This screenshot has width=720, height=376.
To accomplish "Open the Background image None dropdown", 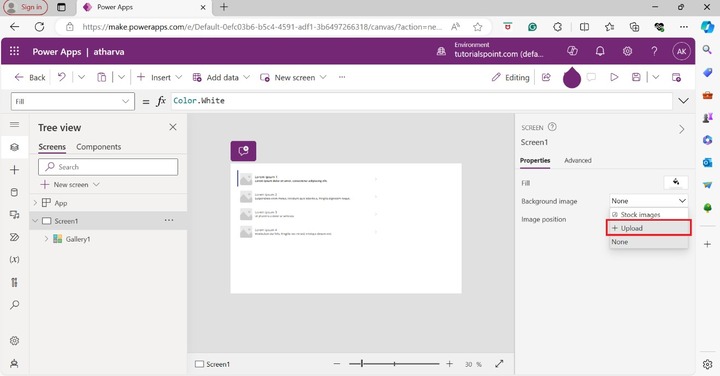I will tap(648, 201).
